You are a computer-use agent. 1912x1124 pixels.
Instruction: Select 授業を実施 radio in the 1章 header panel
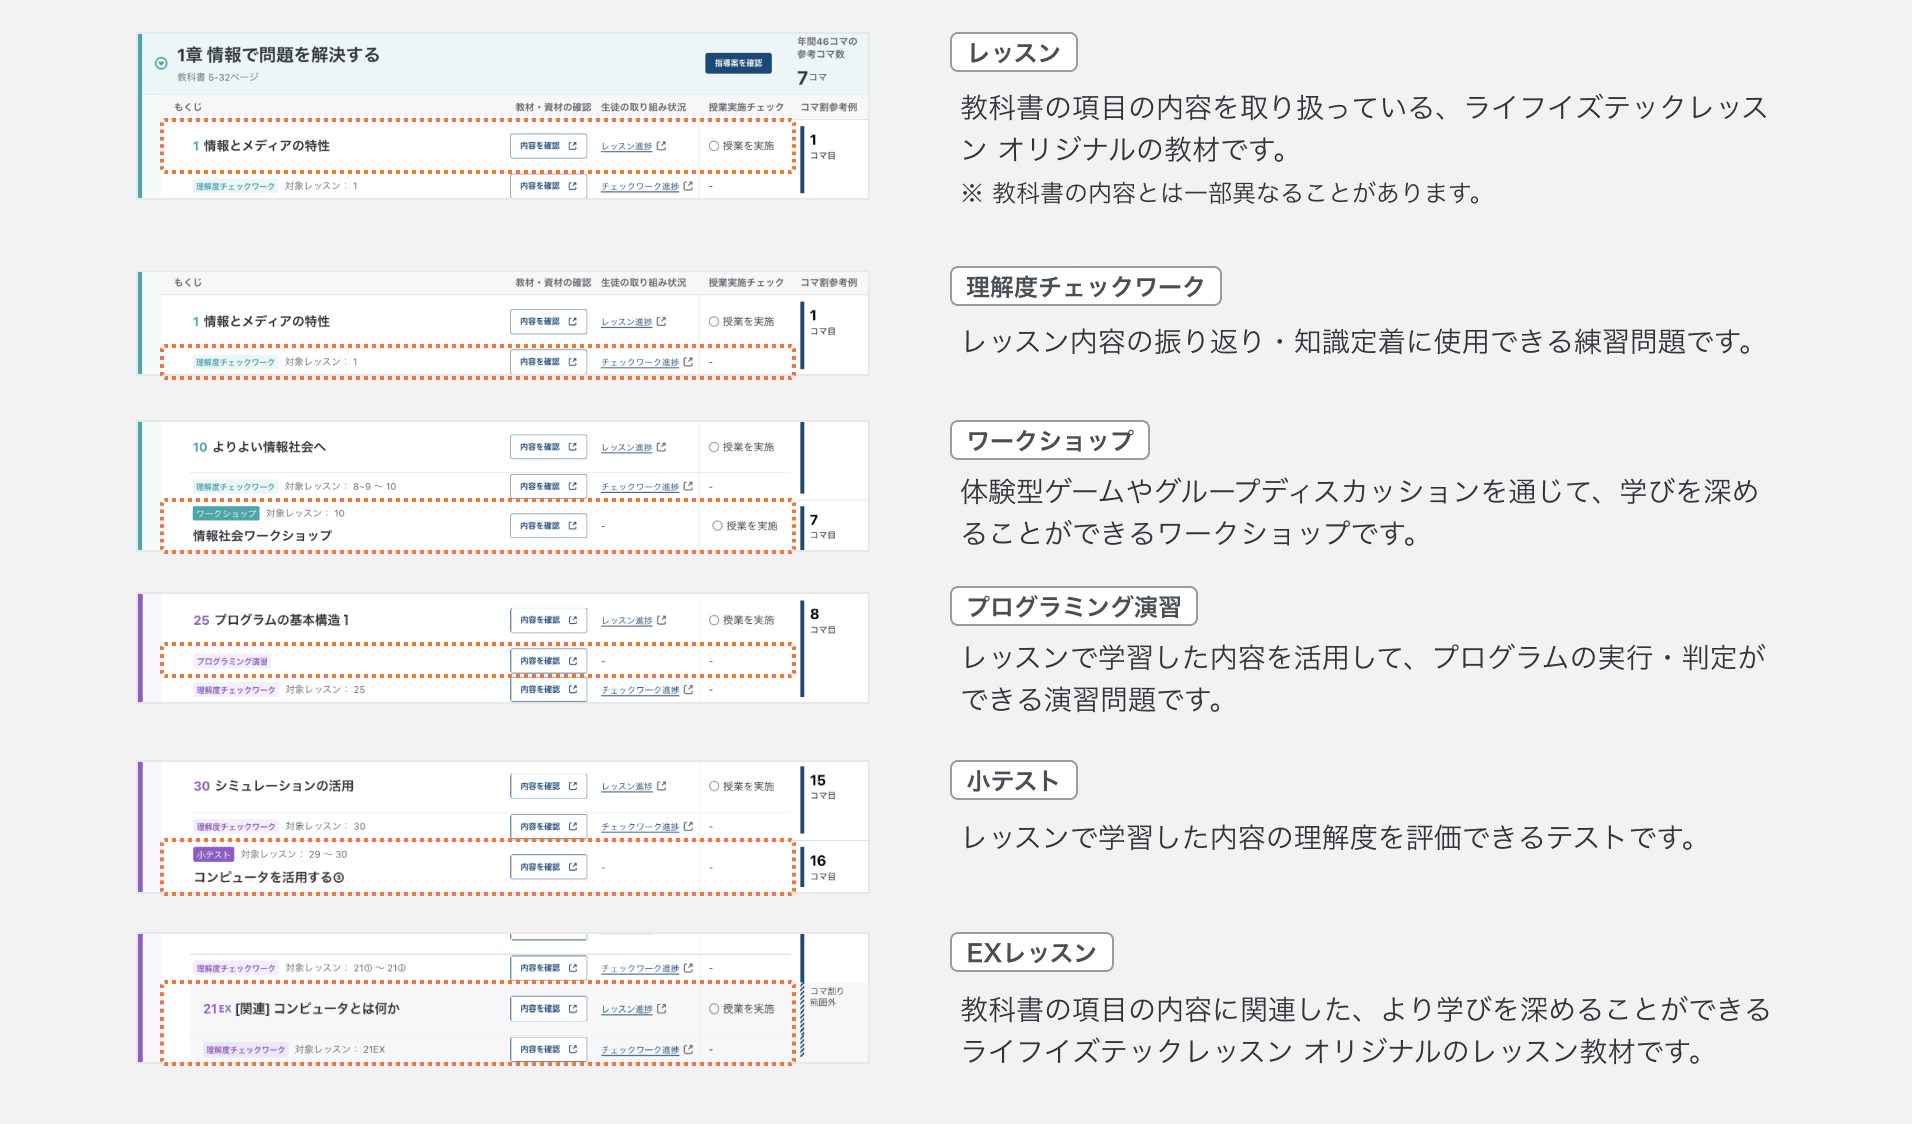coord(714,146)
